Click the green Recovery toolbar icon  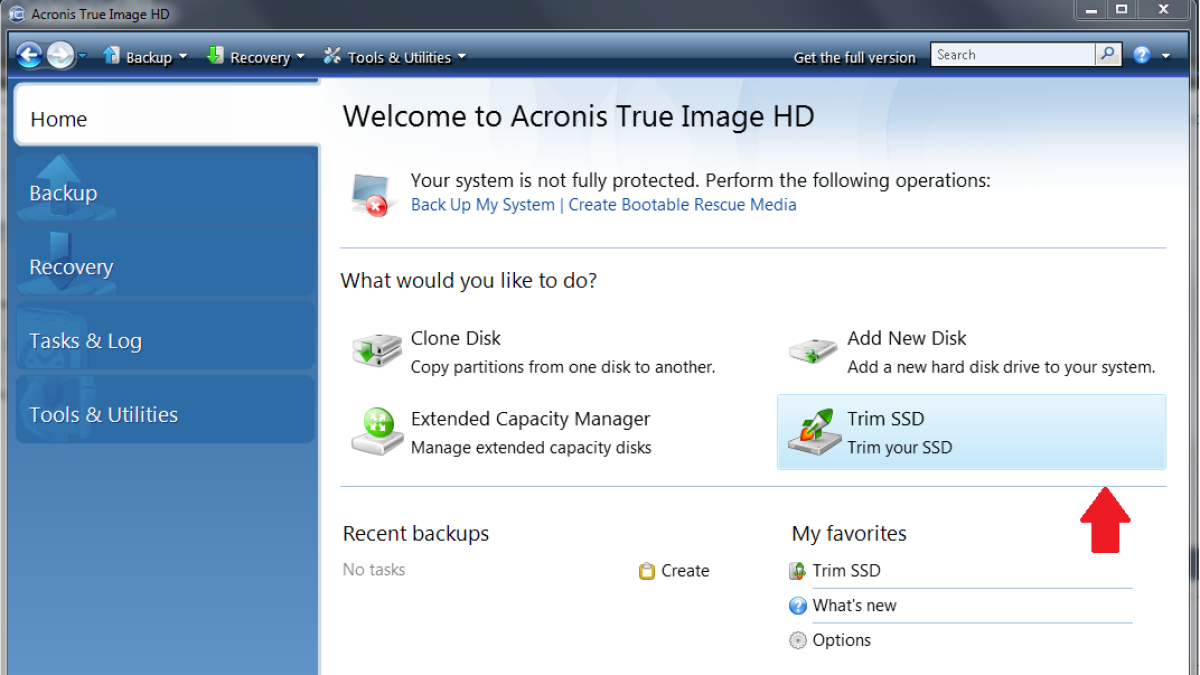coord(215,56)
